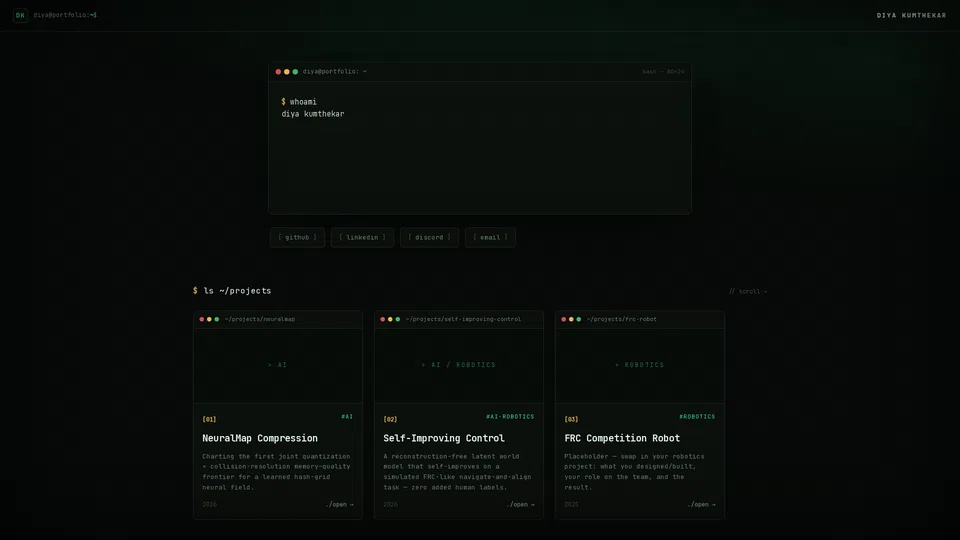Click green dot in main terminal window
Image resolution: width=960 pixels, height=540 pixels.
(x=295, y=72)
